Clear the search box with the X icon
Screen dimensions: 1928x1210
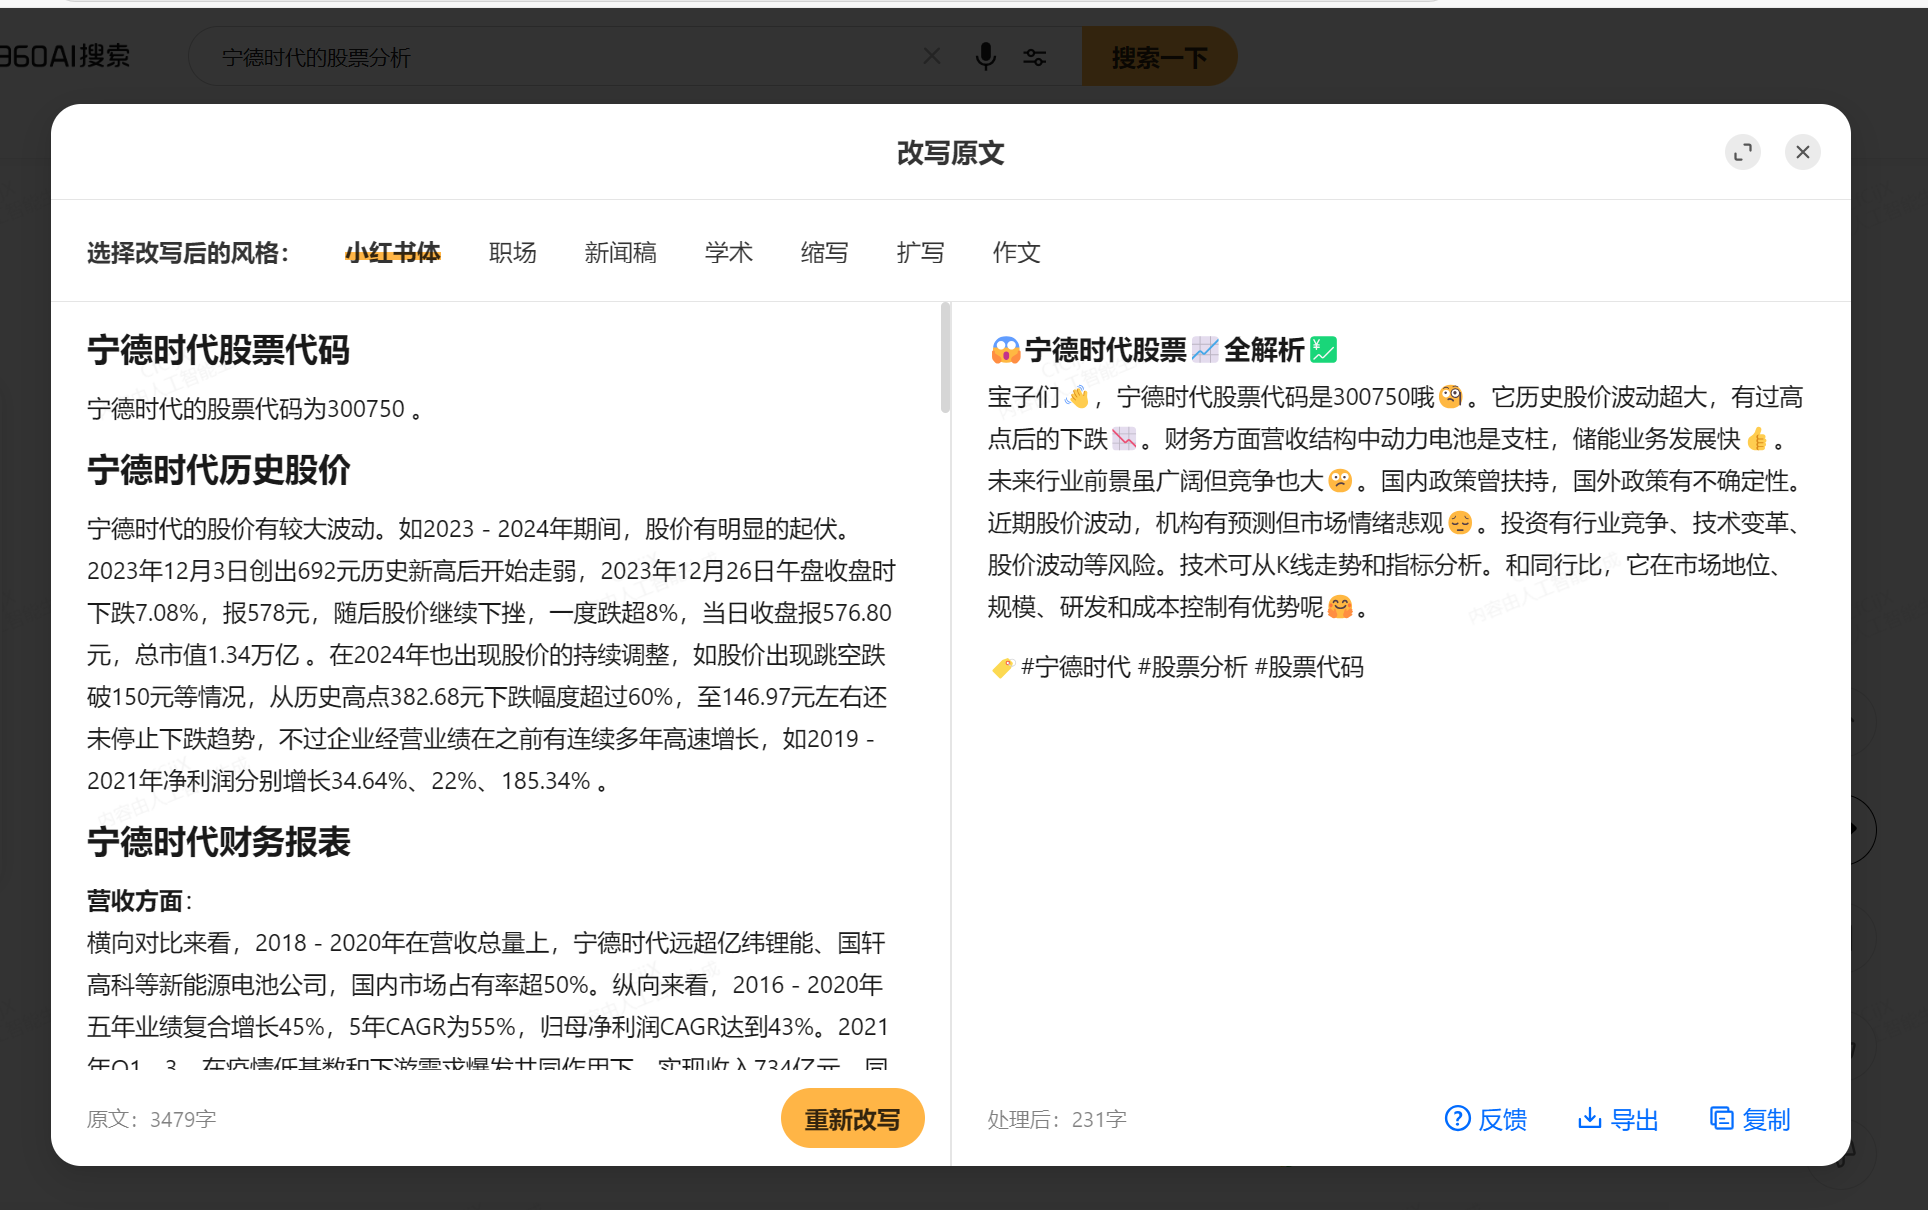[x=932, y=56]
